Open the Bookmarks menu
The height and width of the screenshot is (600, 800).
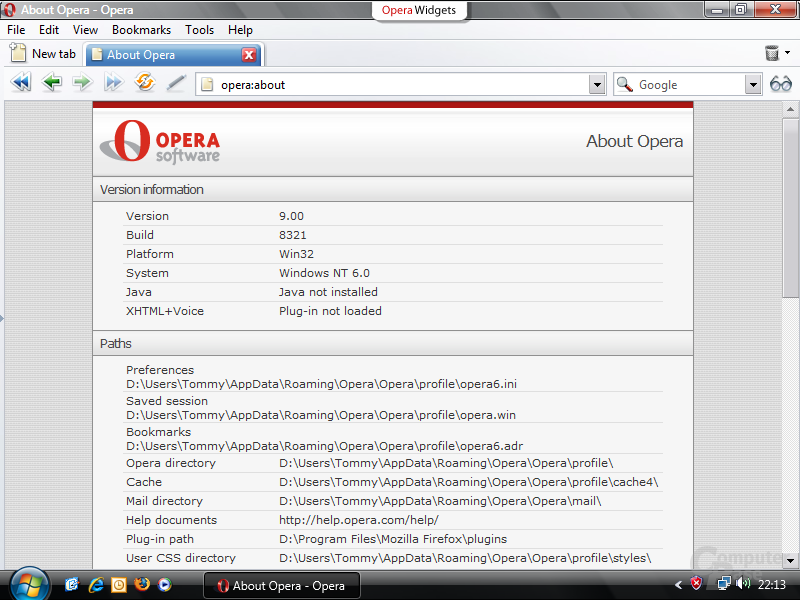[141, 30]
